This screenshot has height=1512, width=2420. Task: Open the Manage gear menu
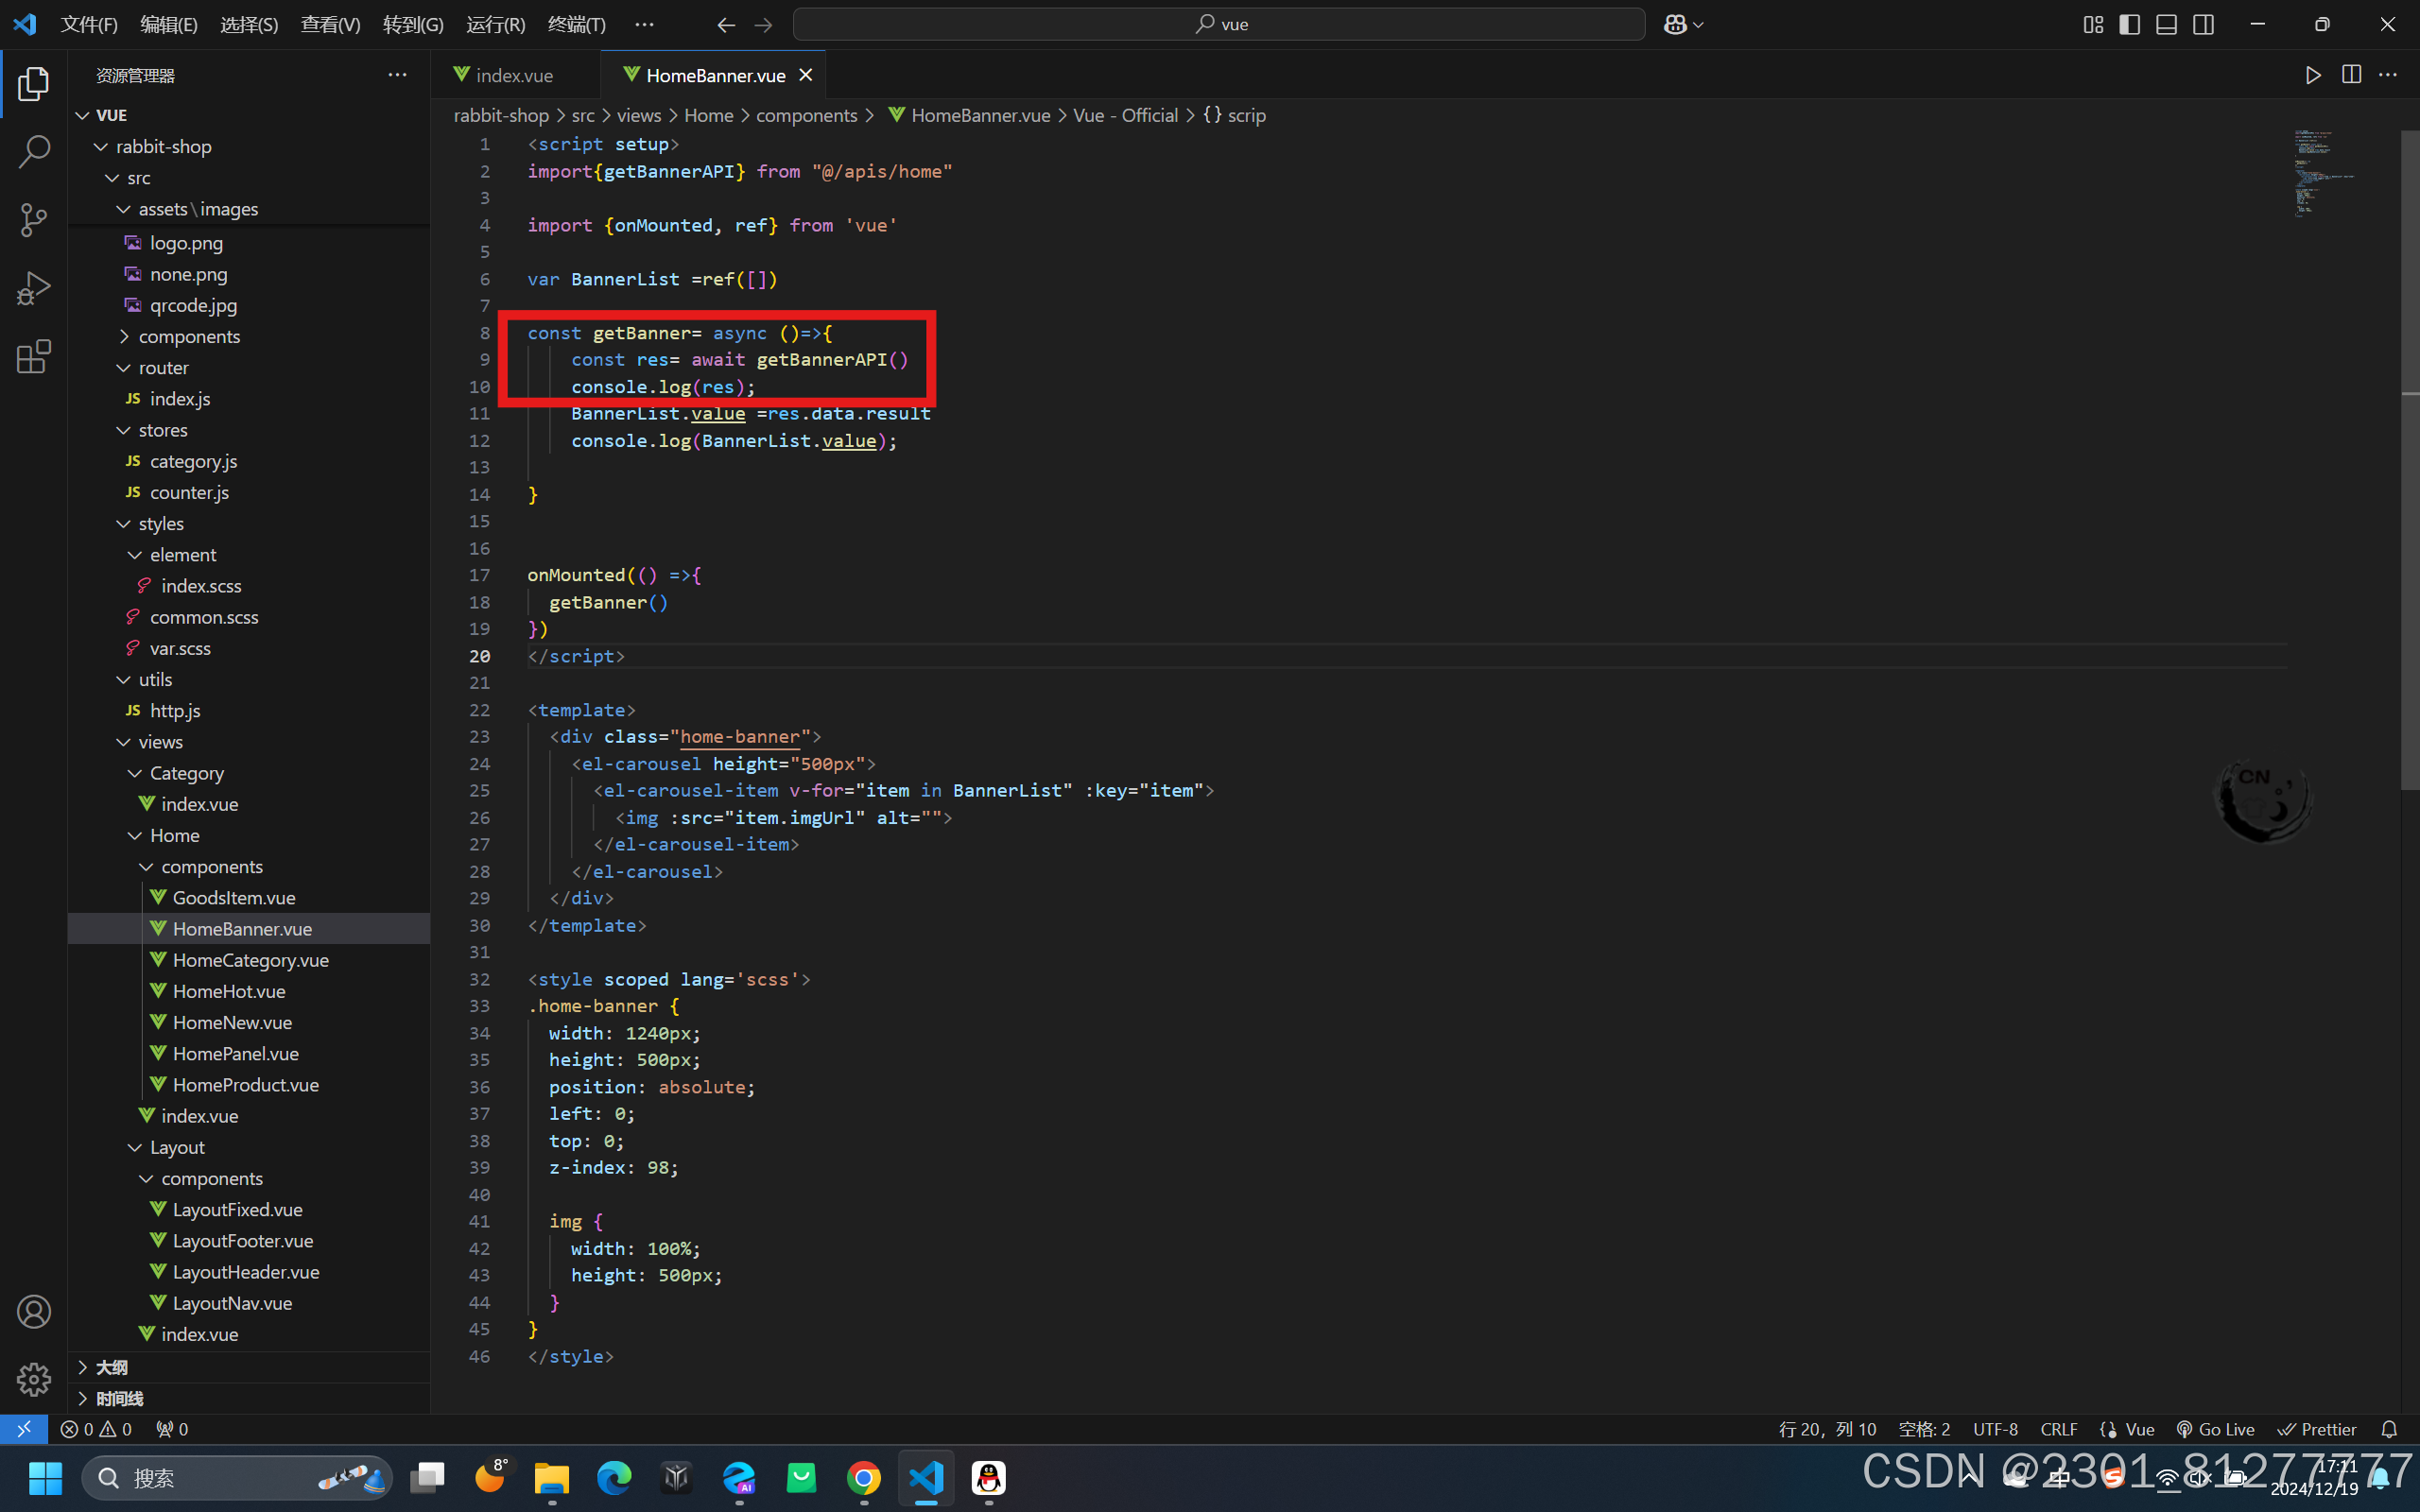(x=33, y=1379)
